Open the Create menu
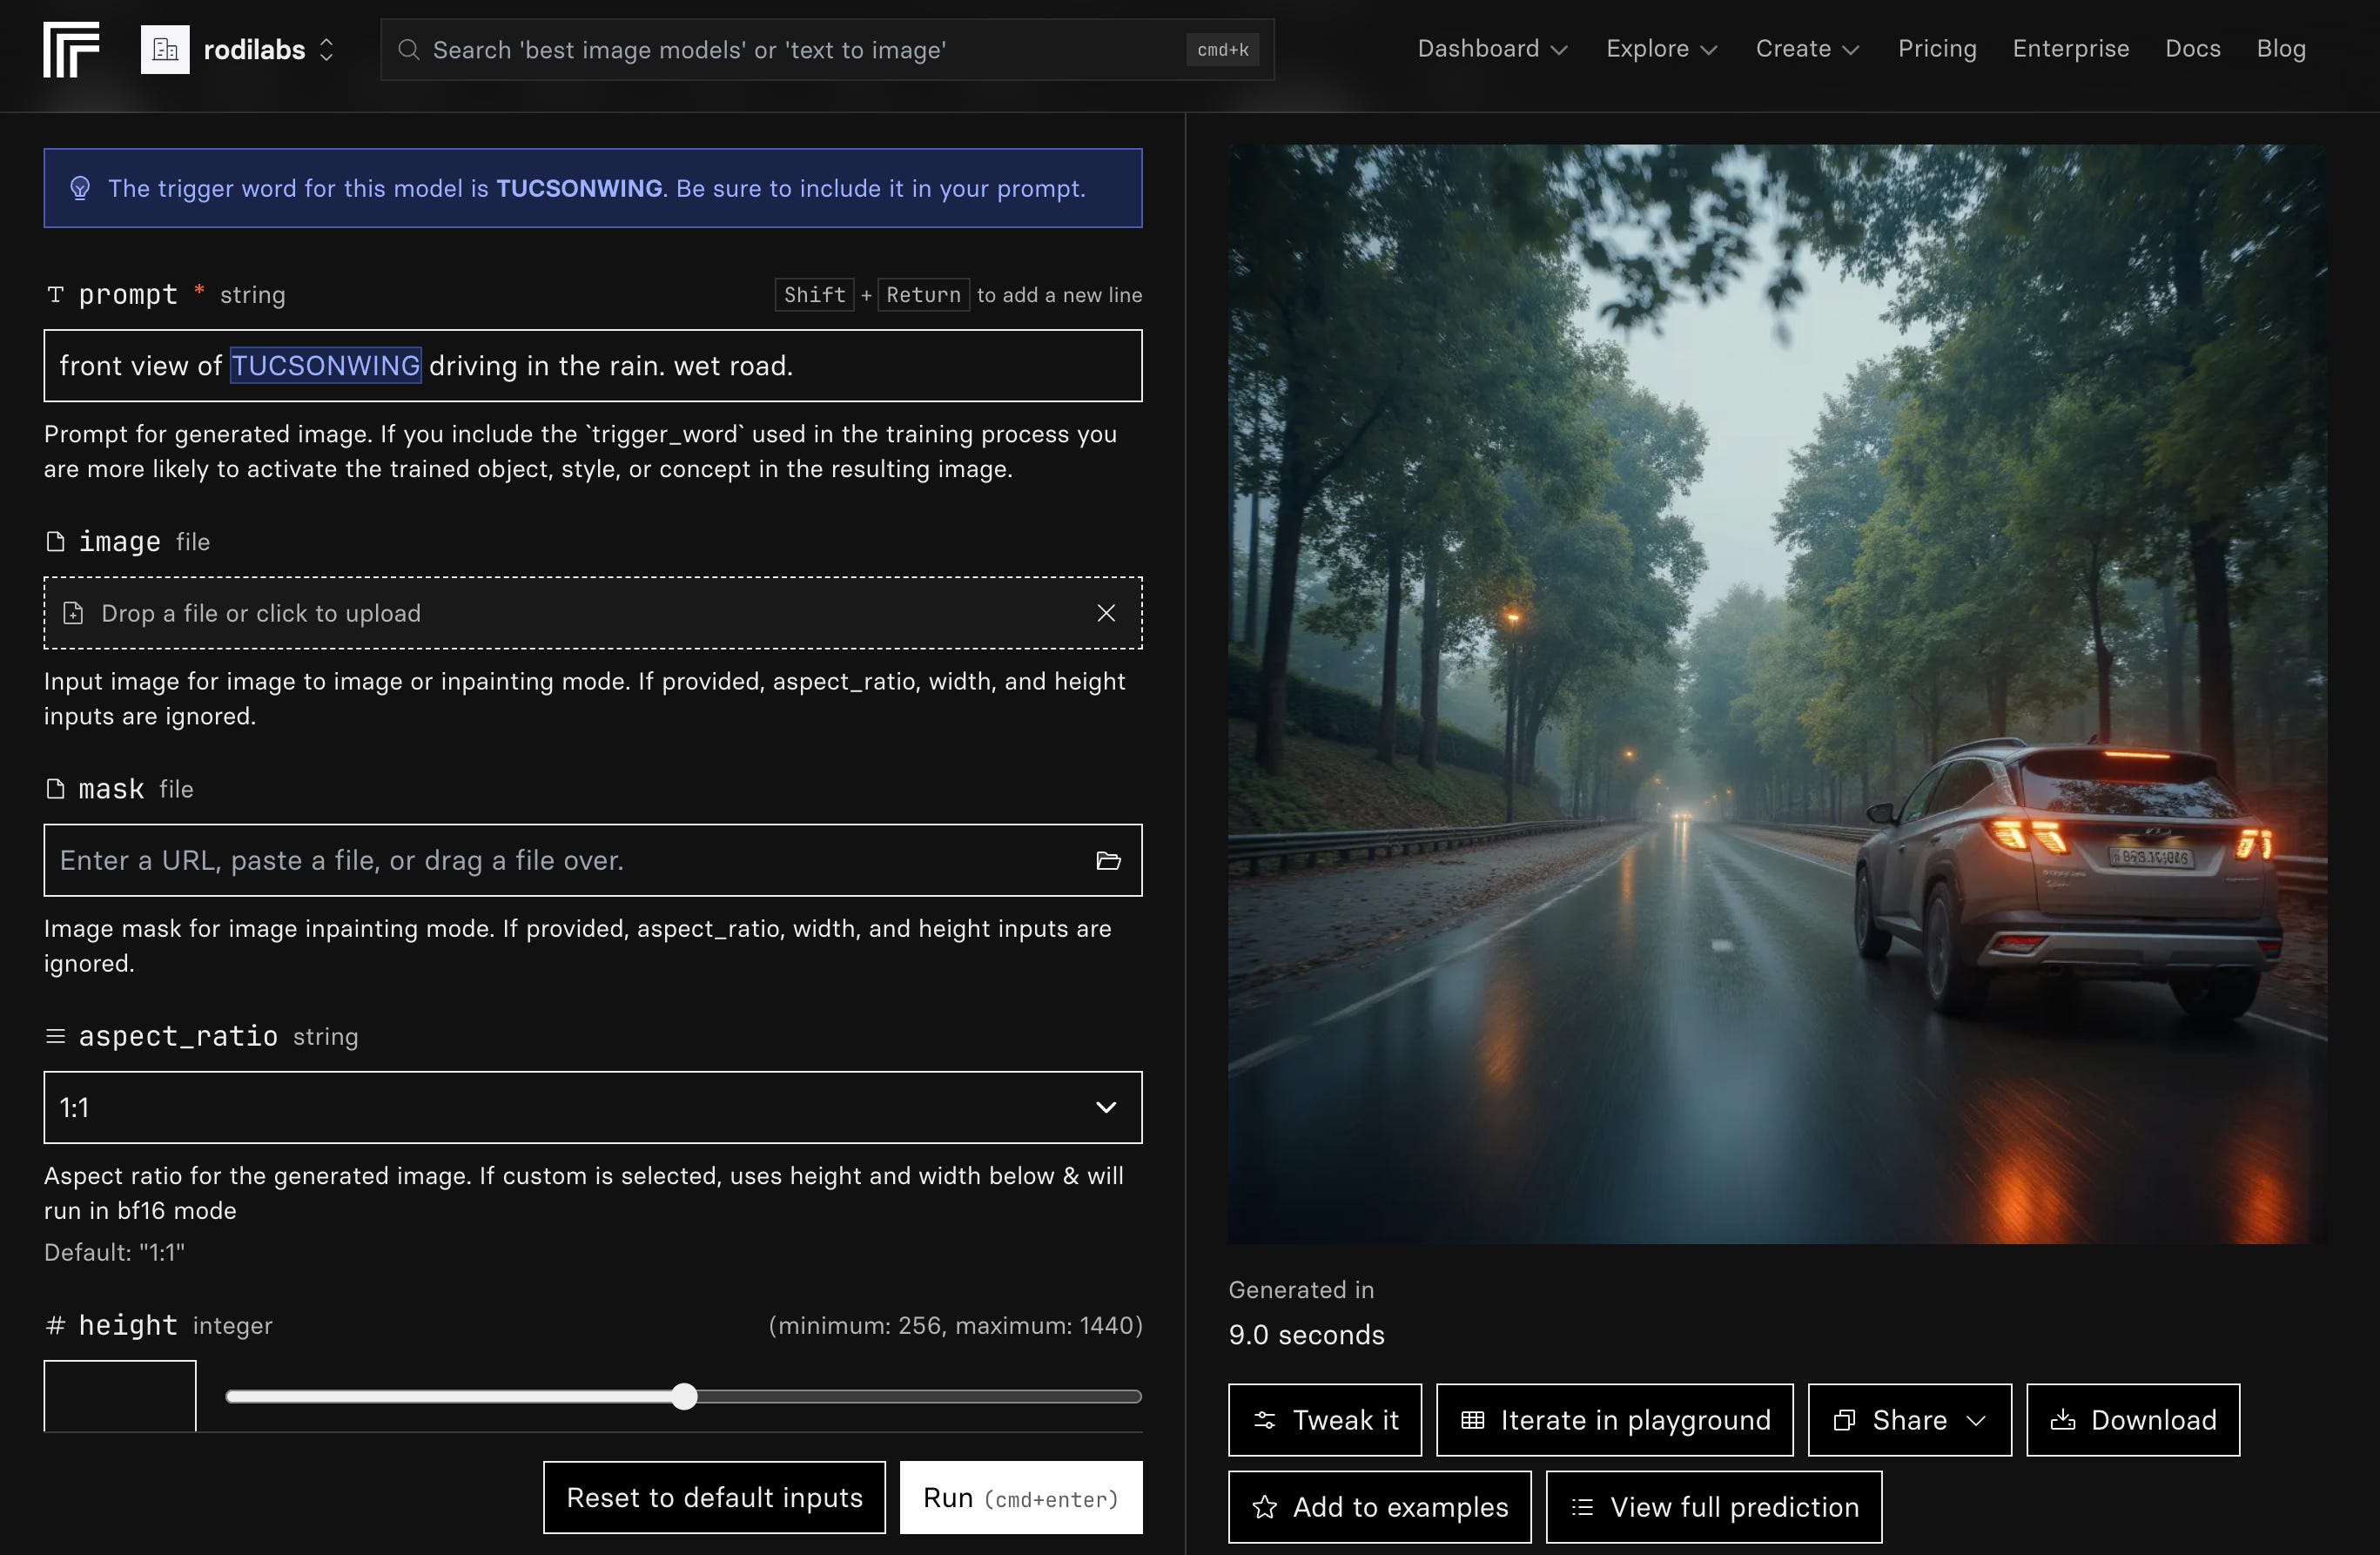Viewport: 2380px width, 1555px height. click(x=1807, y=49)
